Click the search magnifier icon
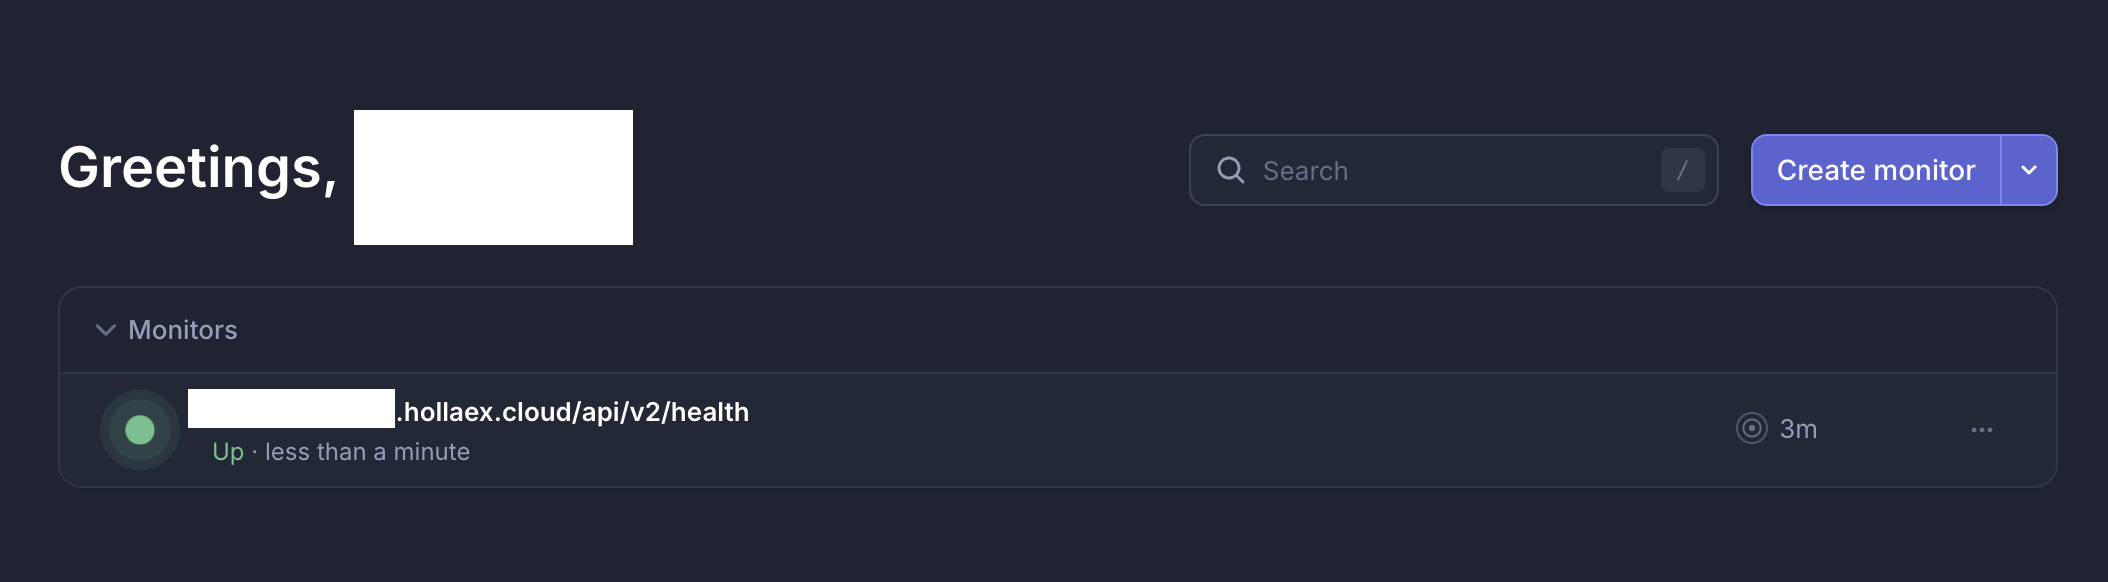The image size is (2108, 582). tap(1230, 170)
